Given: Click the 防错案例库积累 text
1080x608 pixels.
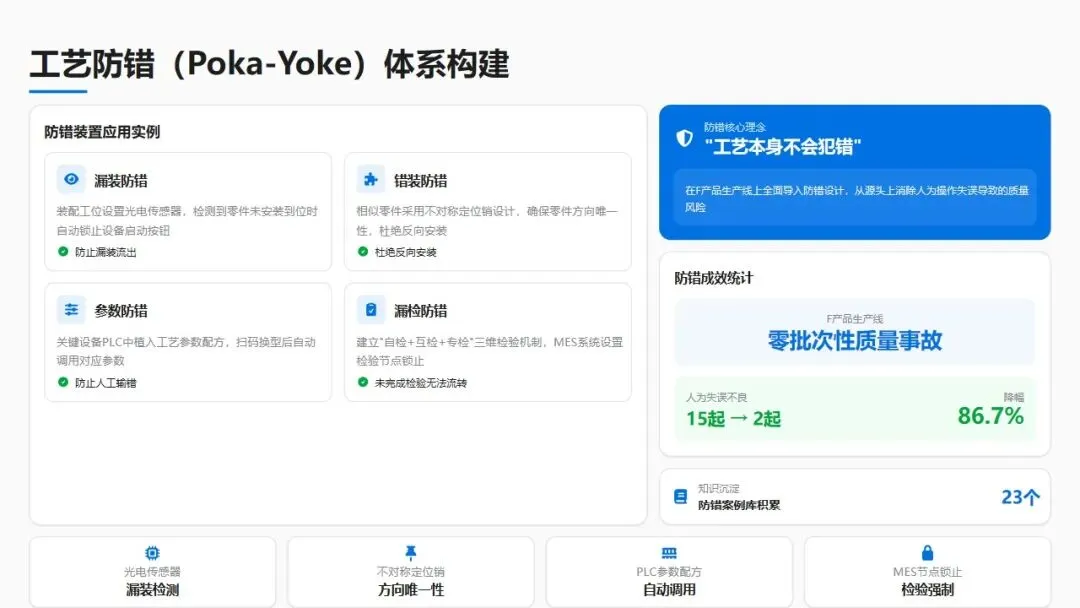Looking at the screenshot, I should point(739,505).
